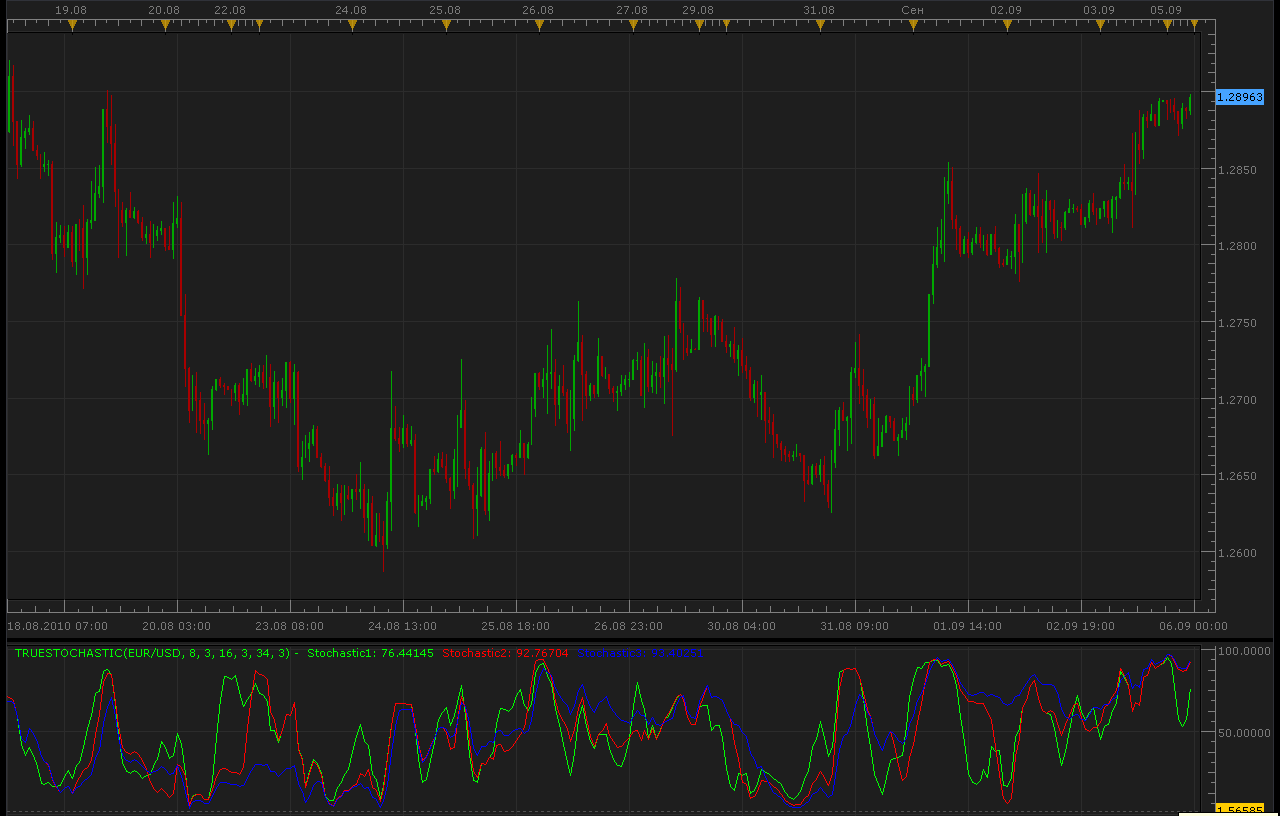
Task: Click the blue current price label 1.28963
Action: 1240,97
